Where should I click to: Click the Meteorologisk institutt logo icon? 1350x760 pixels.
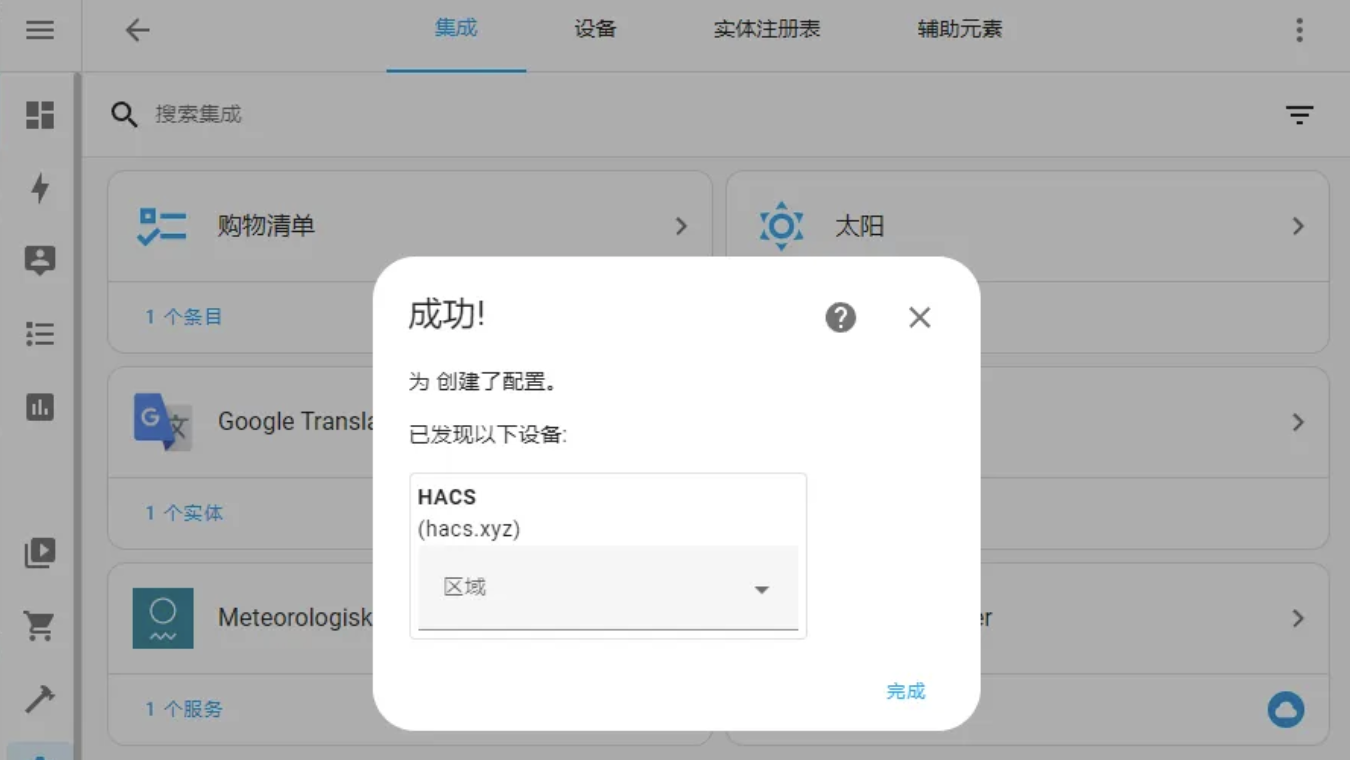pos(163,618)
